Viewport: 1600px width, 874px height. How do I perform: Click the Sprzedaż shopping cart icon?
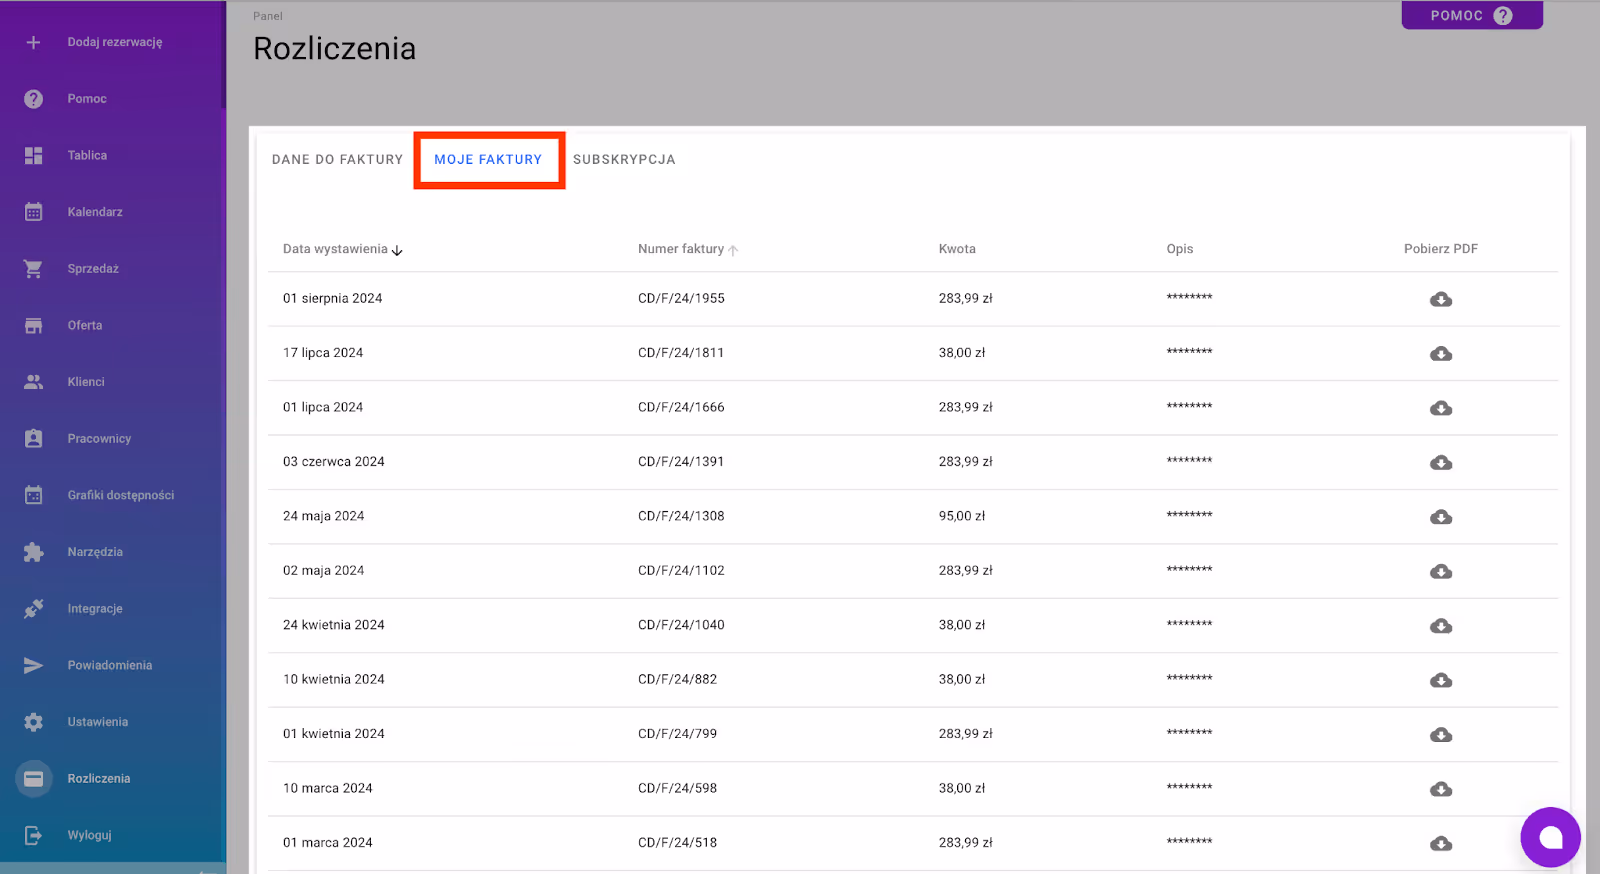(x=34, y=269)
